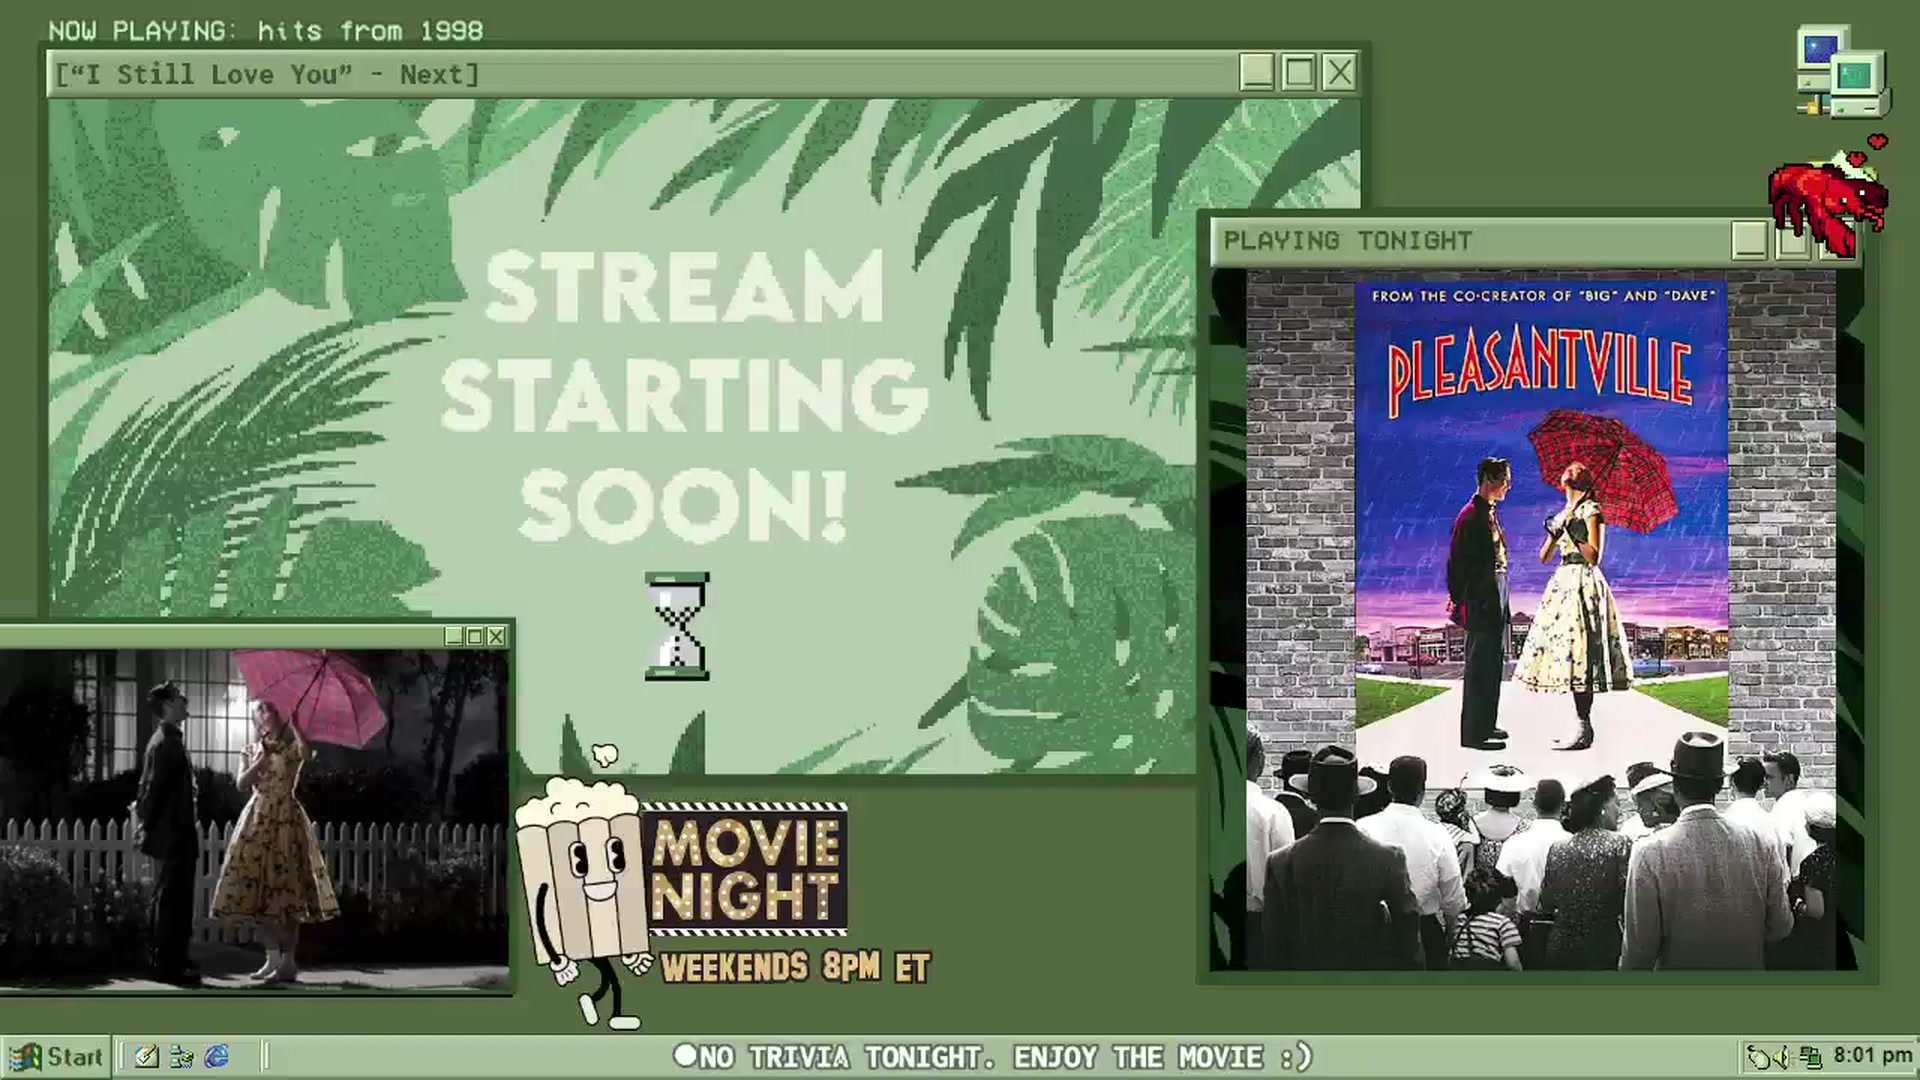Open the Start menu
This screenshot has height=1080, width=1920.
click(55, 1057)
